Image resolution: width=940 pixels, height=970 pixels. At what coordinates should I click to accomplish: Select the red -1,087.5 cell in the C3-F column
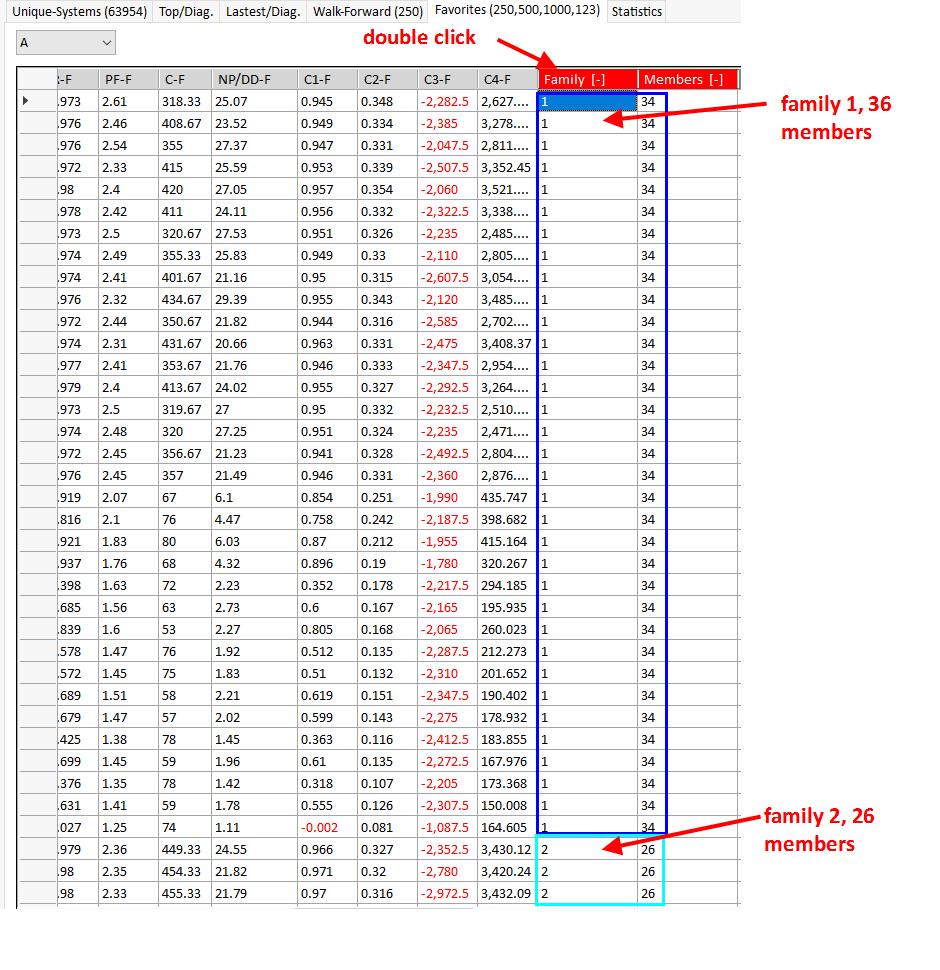(447, 827)
